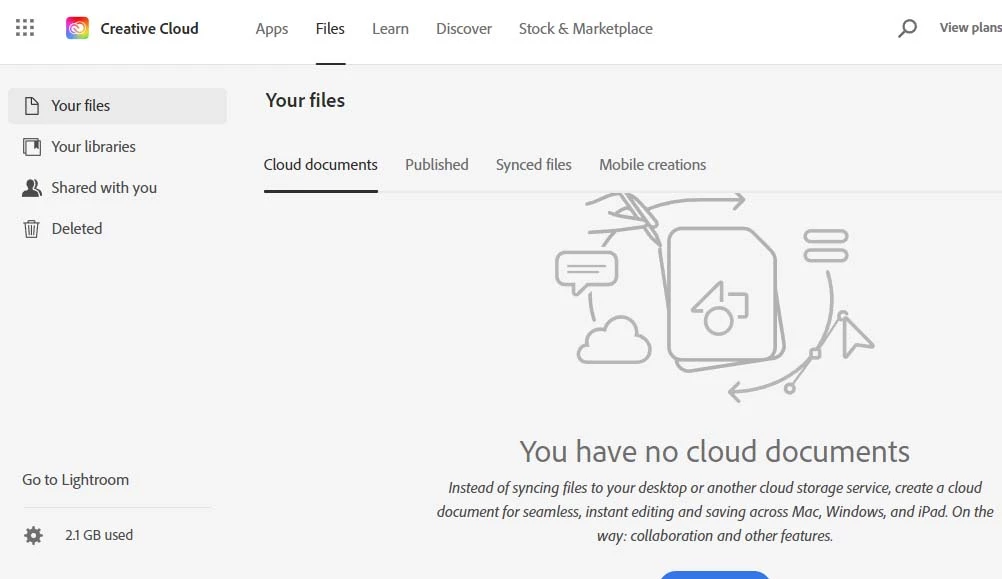Open storage settings gear icon
Screen dimensions: 1002x579
(x=33, y=535)
